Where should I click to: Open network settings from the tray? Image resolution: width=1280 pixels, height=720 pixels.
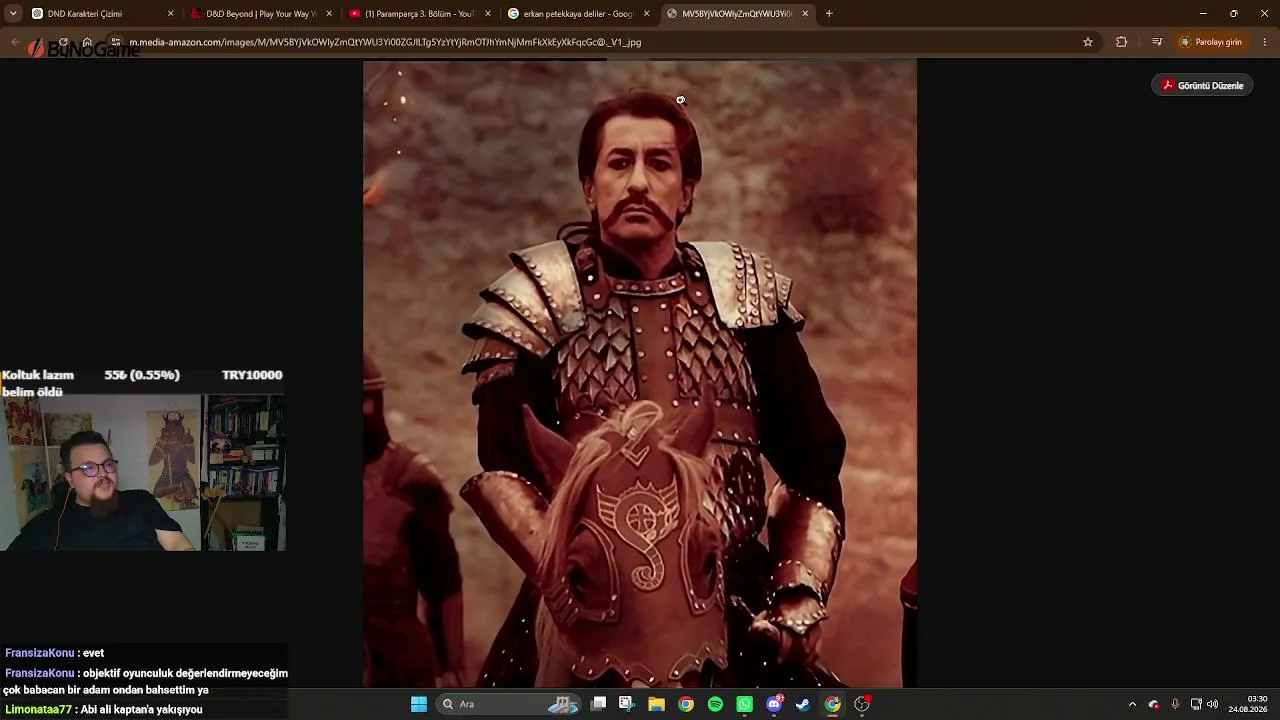pyautogui.click(x=1195, y=704)
